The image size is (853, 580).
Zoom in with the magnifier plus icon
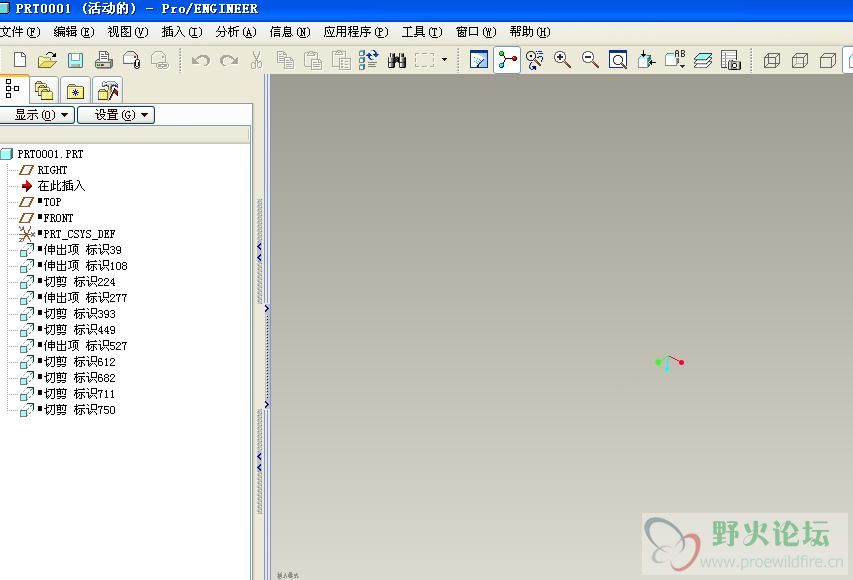(x=563, y=59)
